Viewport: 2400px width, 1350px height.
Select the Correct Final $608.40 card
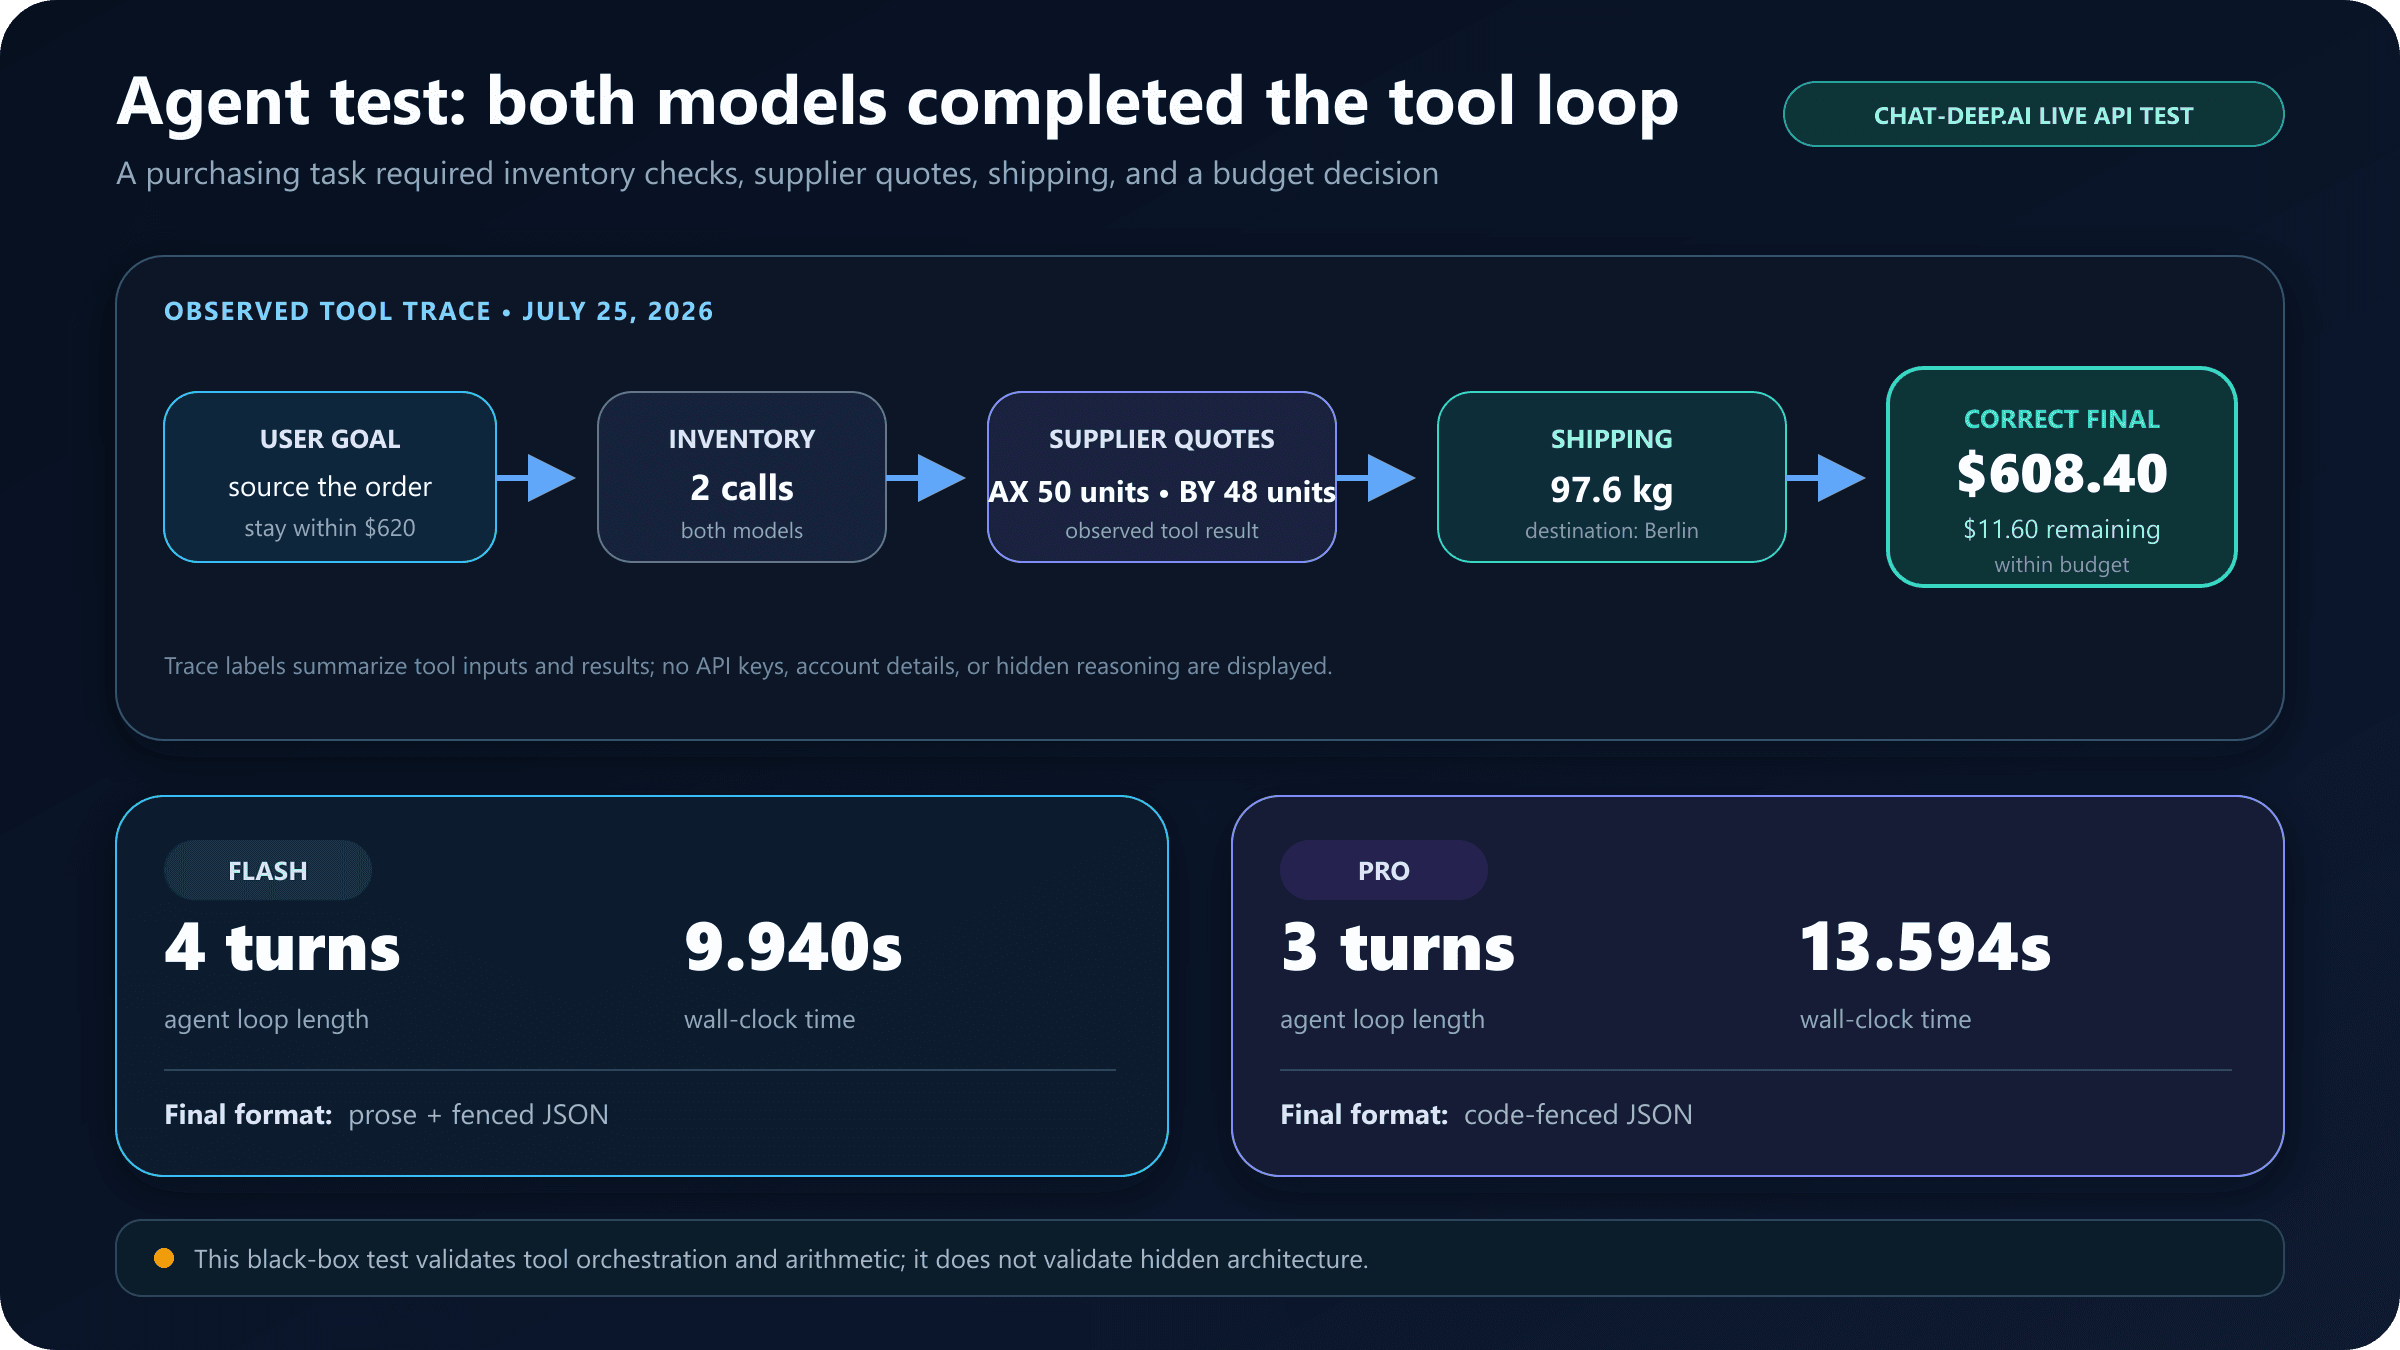[x=2062, y=477]
